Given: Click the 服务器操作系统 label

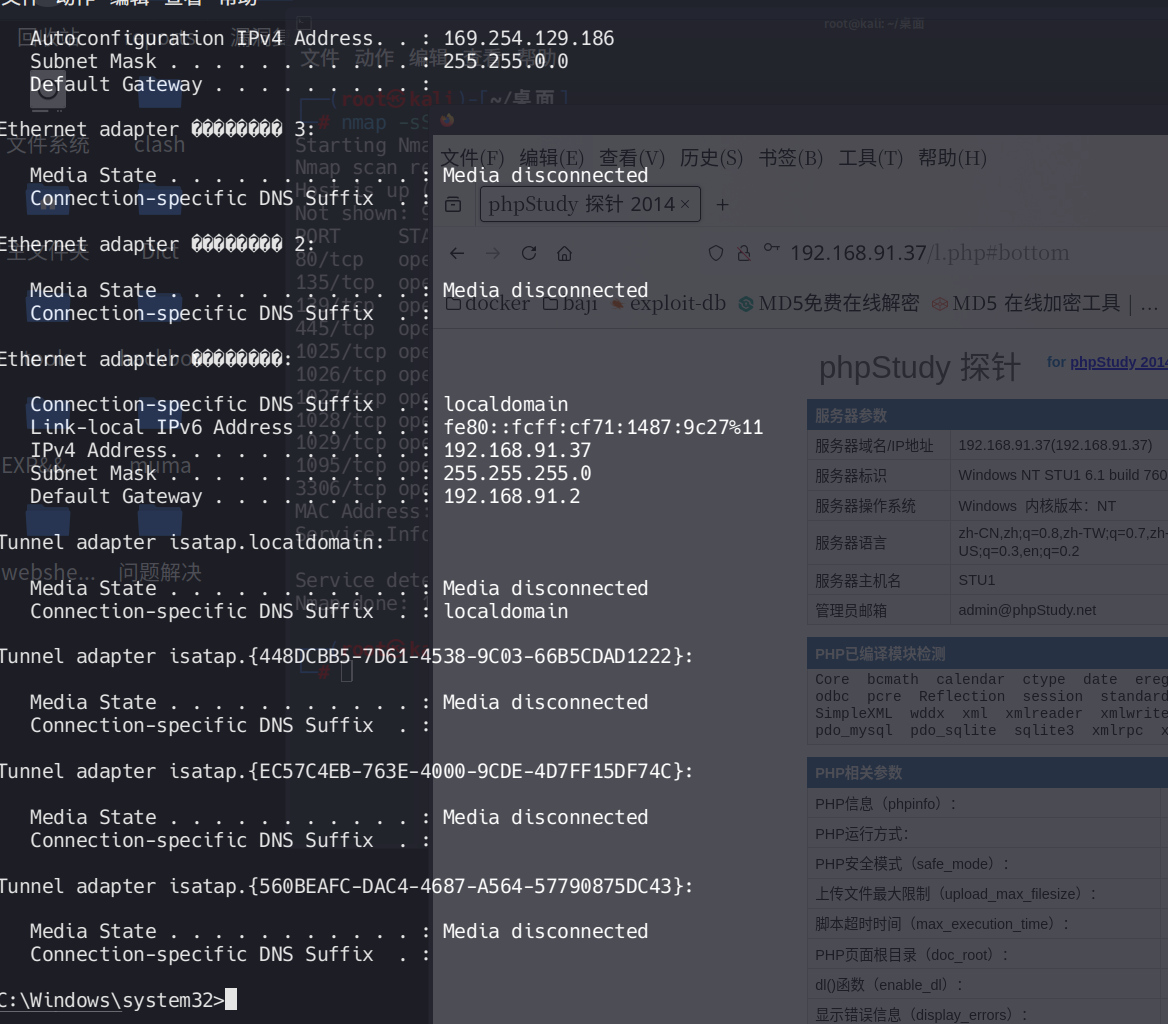Looking at the screenshot, I should coord(865,506).
